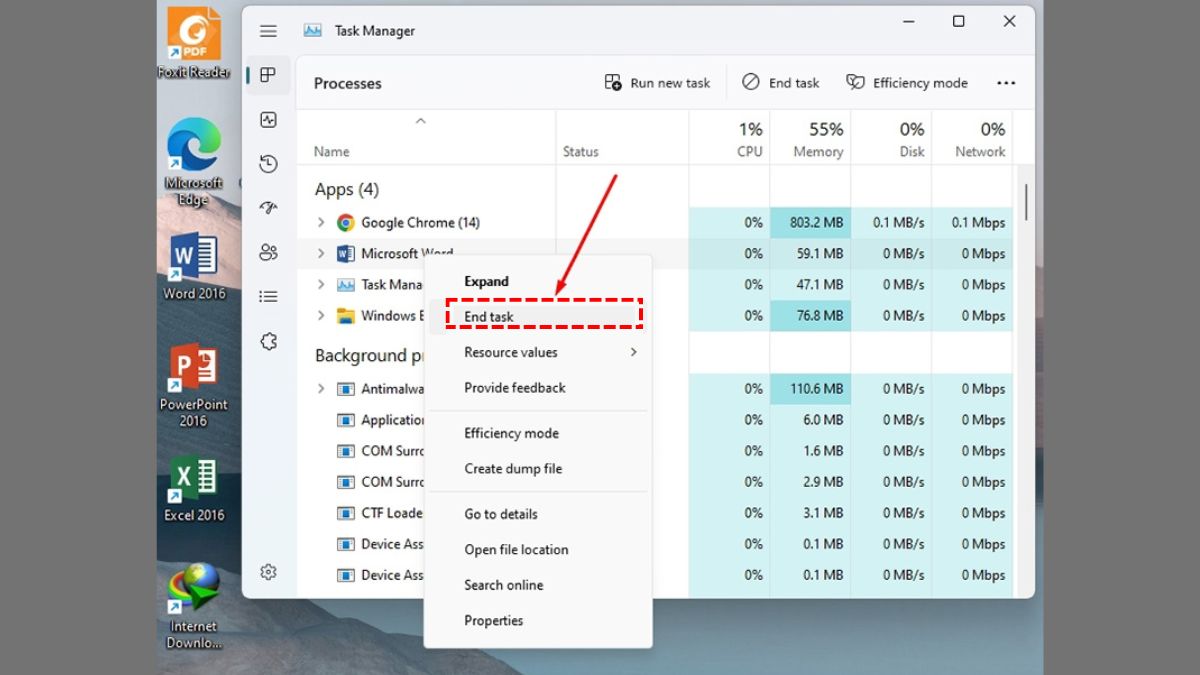This screenshot has width=1200, height=675.
Task: Click the Apps (4) group heading
Action: click(x=346, y=190)
